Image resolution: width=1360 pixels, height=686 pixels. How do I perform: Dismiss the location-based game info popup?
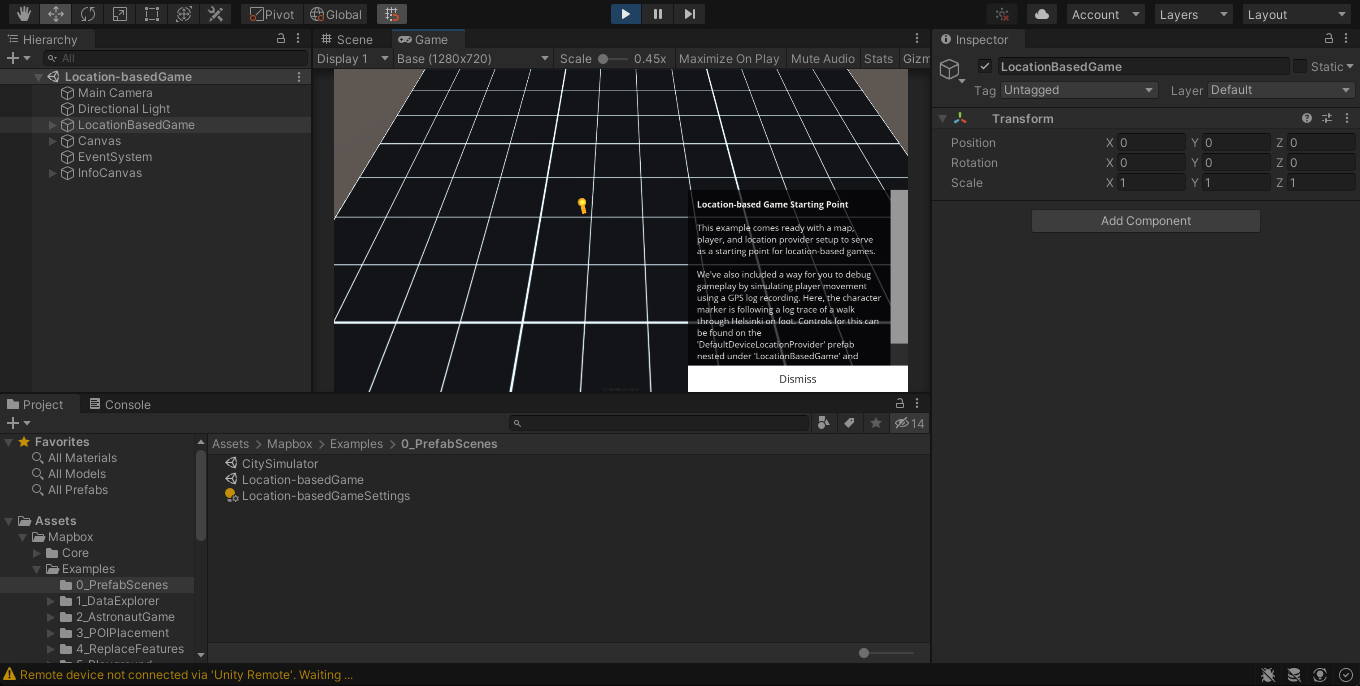[x=797, y=379]
